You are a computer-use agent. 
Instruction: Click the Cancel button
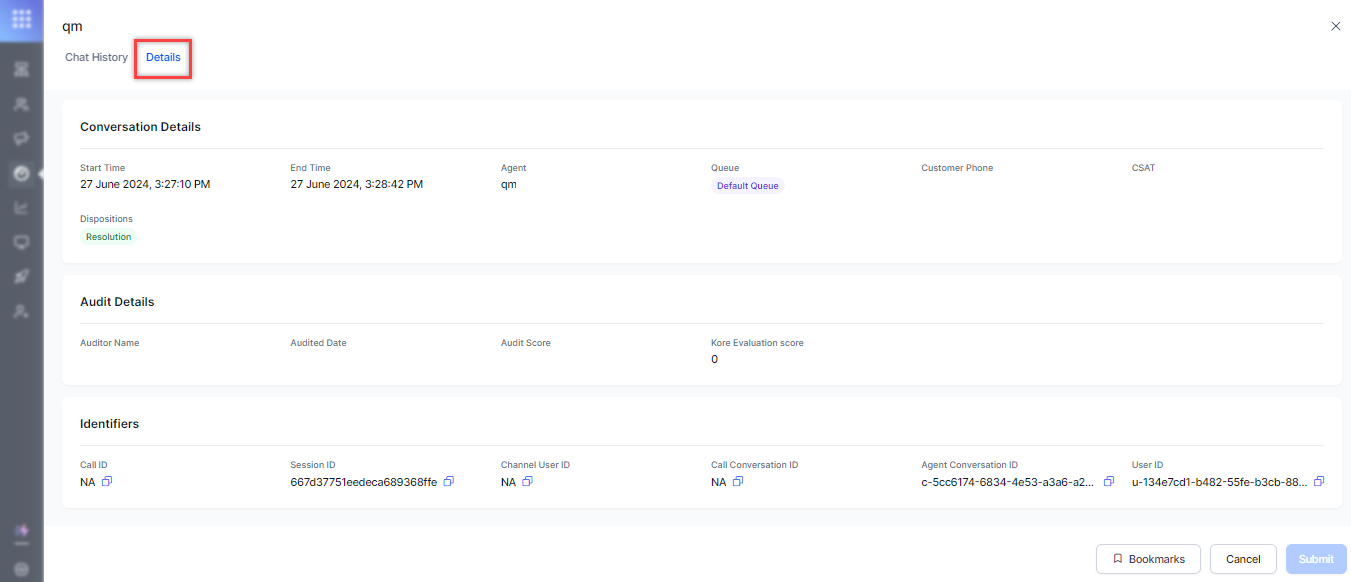point(1243,559)
